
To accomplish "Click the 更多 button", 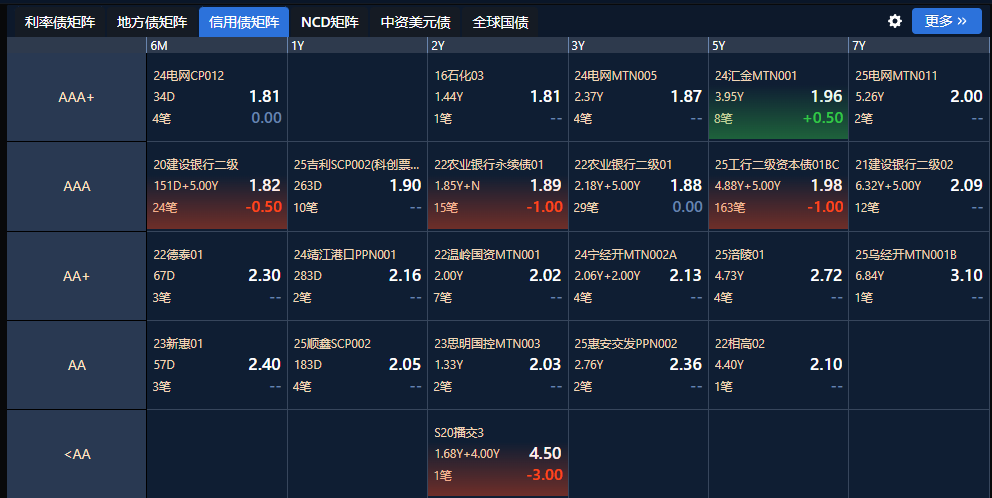I will coord(946,21).
